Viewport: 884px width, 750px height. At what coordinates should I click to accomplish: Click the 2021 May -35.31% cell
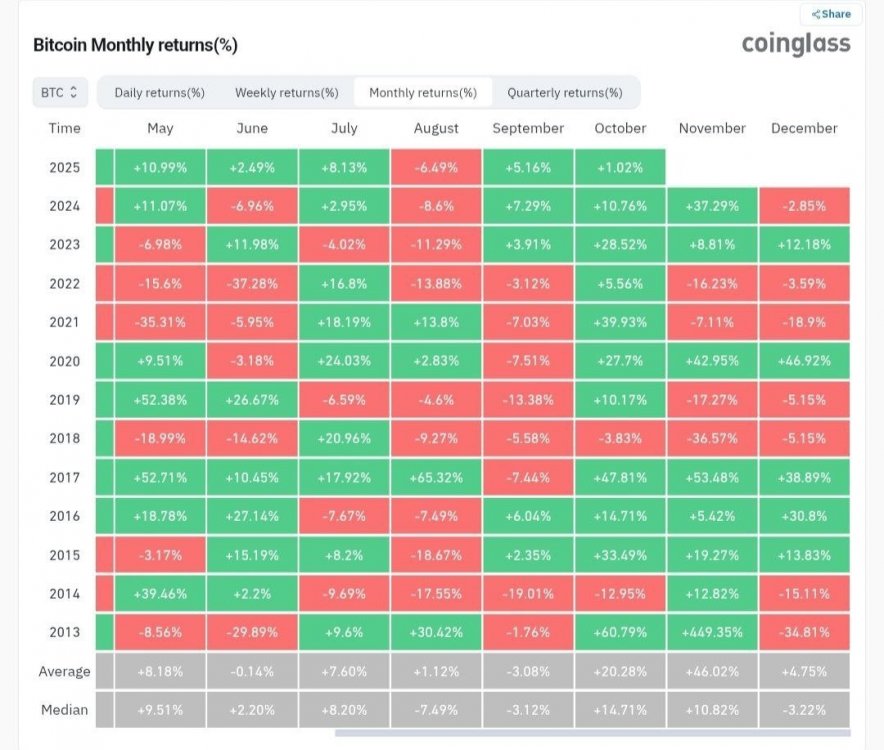click(160, 322)
